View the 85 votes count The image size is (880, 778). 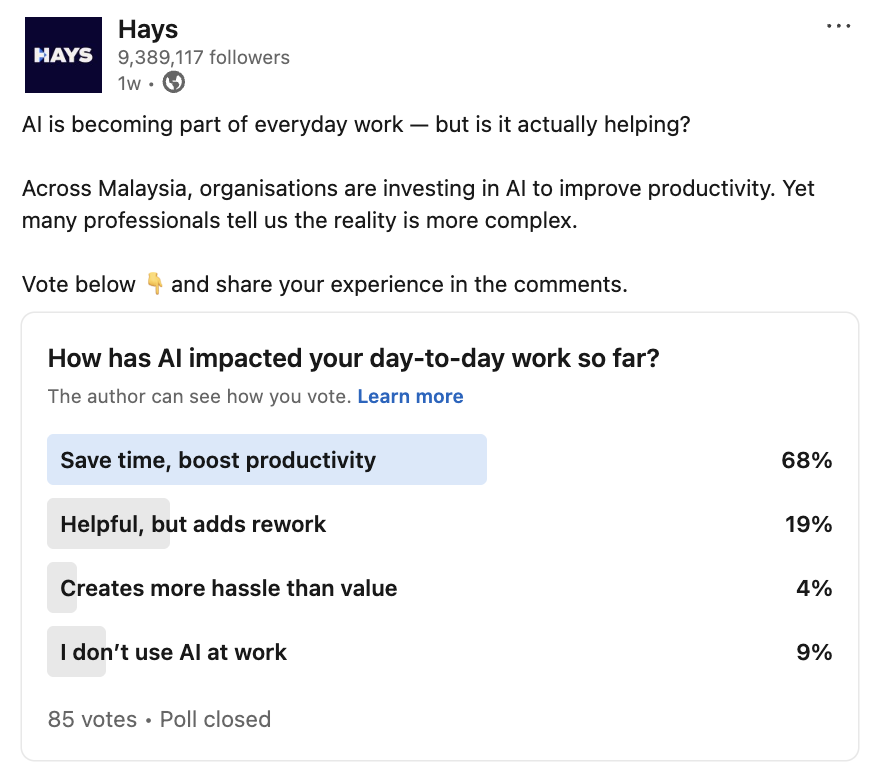click(x=92, y=719)
